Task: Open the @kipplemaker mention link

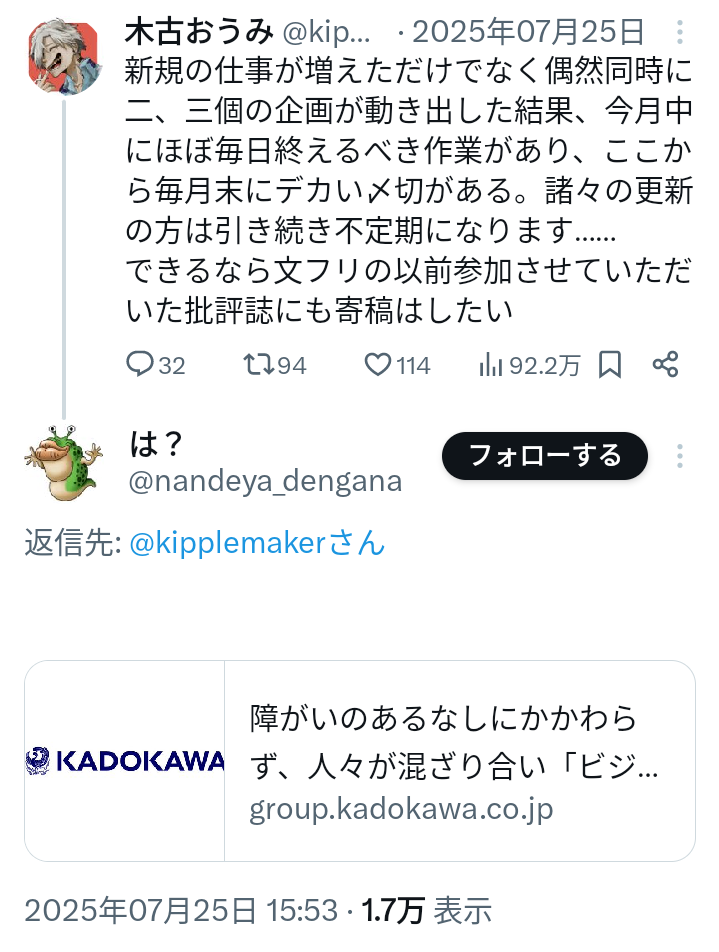Action: click(x=257, y=543)
